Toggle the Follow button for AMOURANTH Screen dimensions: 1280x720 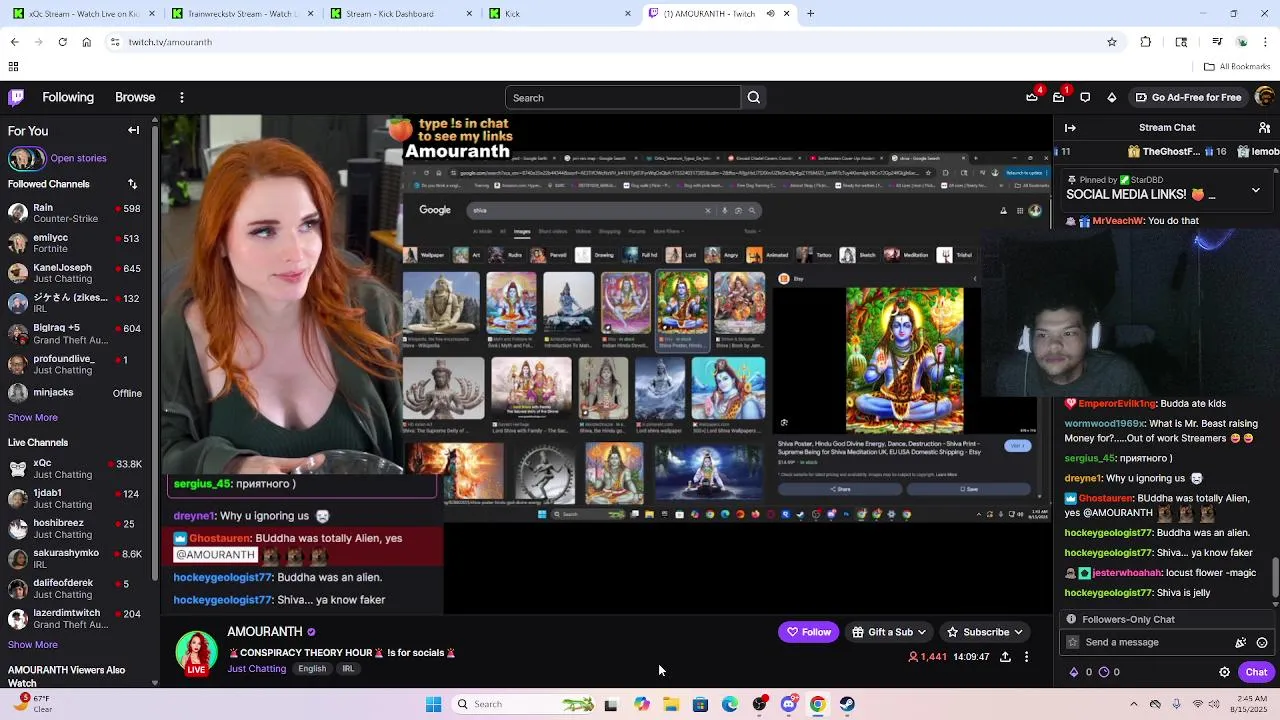click(x=808, y=632)
